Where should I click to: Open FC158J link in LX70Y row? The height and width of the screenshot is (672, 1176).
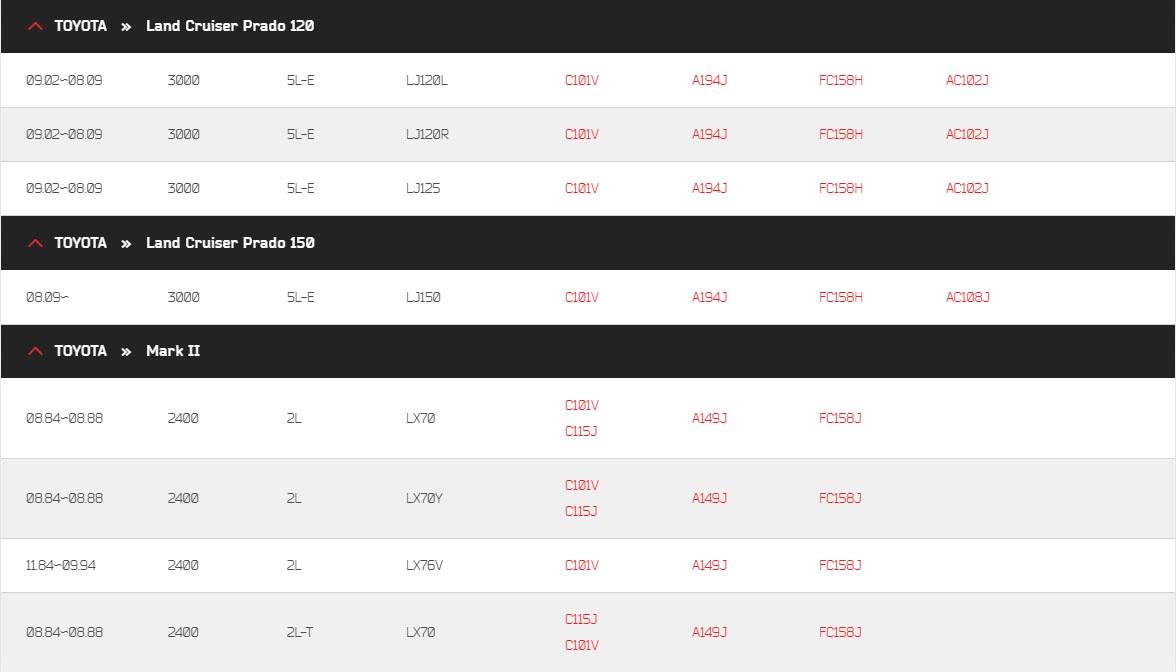pyautogui.click(x=839, y=498)
